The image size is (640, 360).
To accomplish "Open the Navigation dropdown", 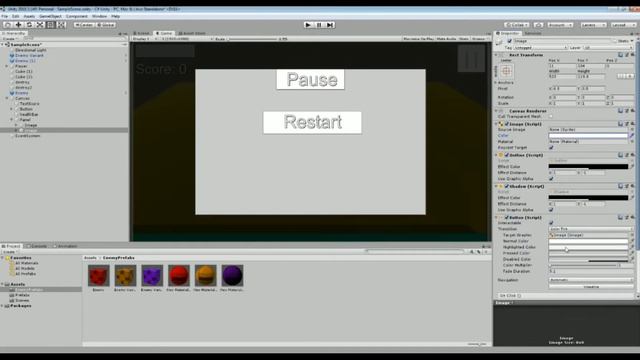I will (590, 280).
